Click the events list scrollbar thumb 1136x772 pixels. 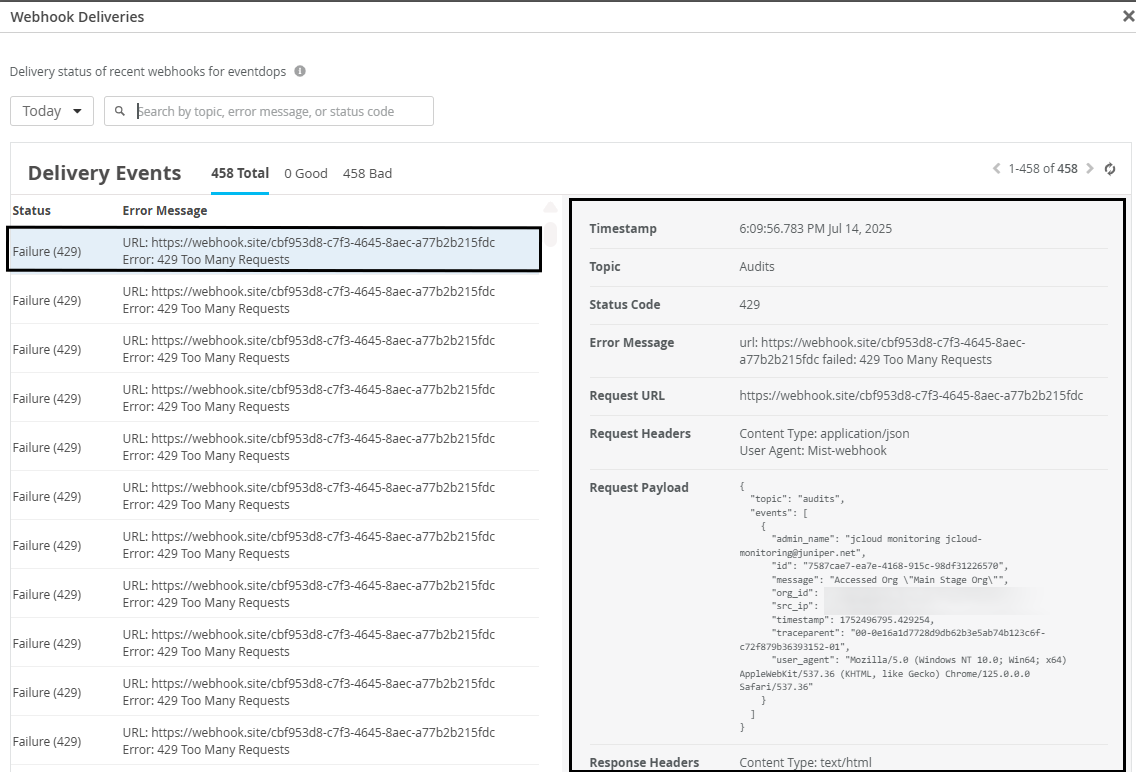point(550,238)
